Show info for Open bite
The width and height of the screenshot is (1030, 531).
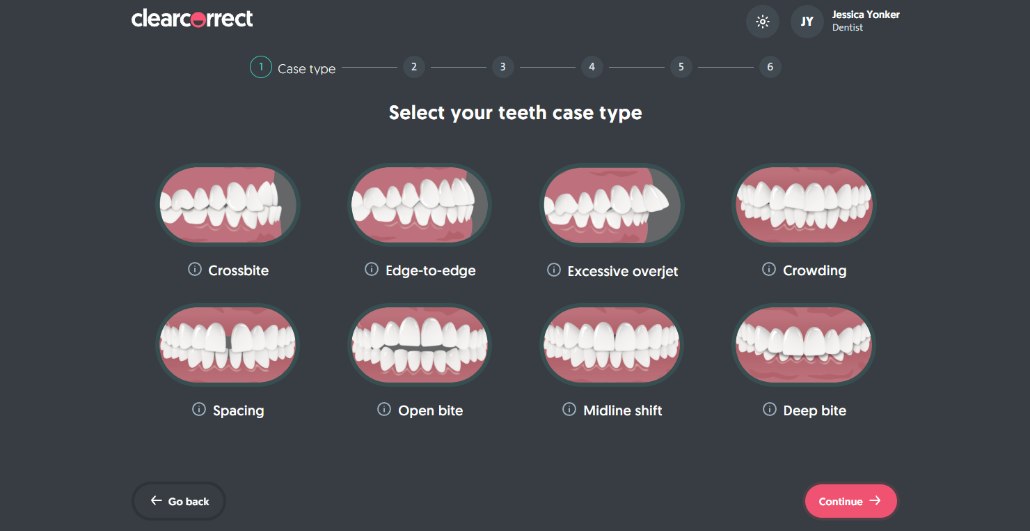click(x=384, y=410)
